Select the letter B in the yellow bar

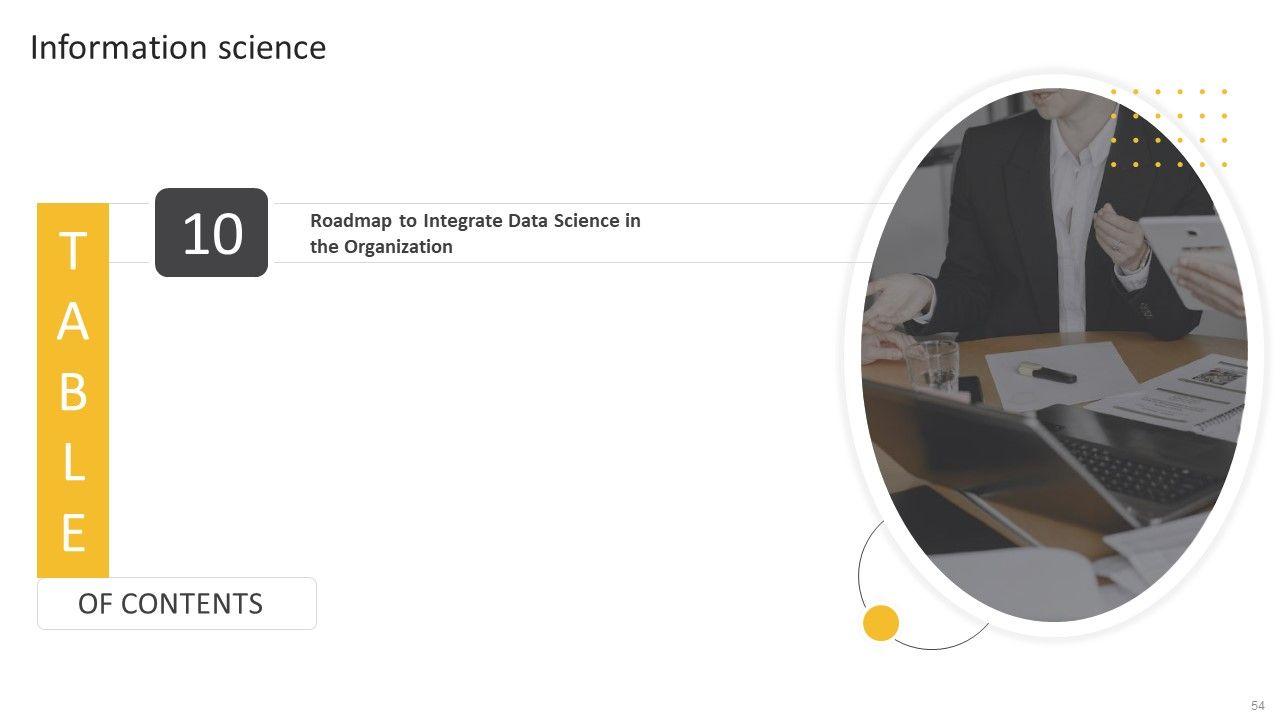click(72, 393)
